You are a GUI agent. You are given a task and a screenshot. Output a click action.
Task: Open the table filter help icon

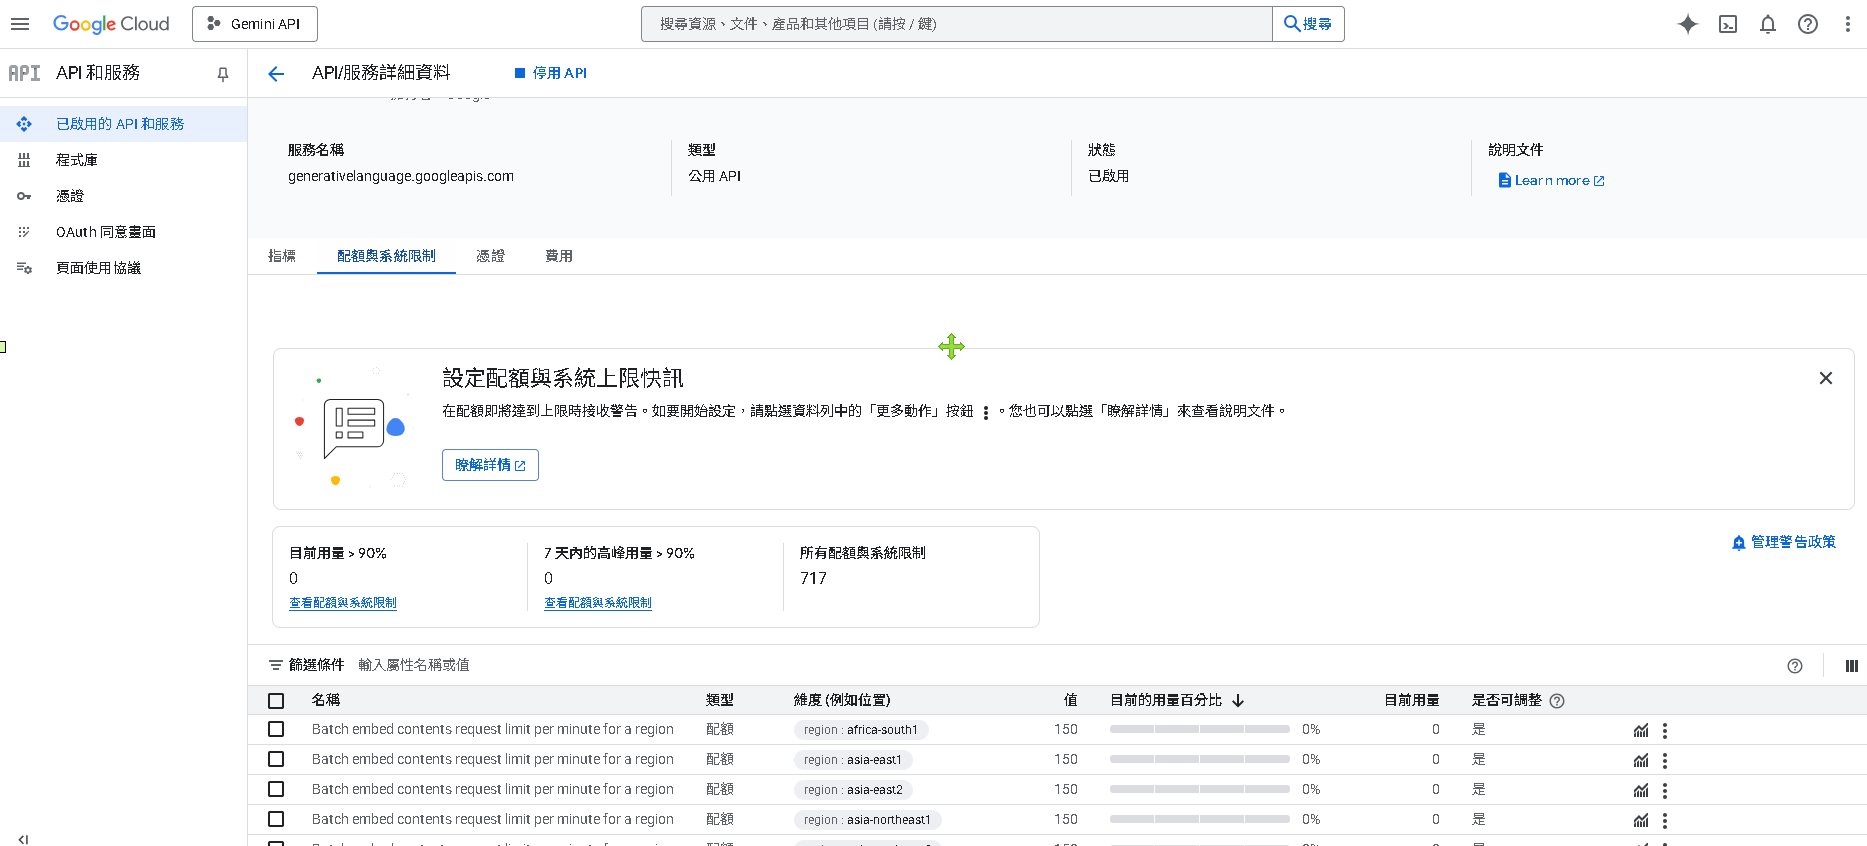click(1795, 666)
